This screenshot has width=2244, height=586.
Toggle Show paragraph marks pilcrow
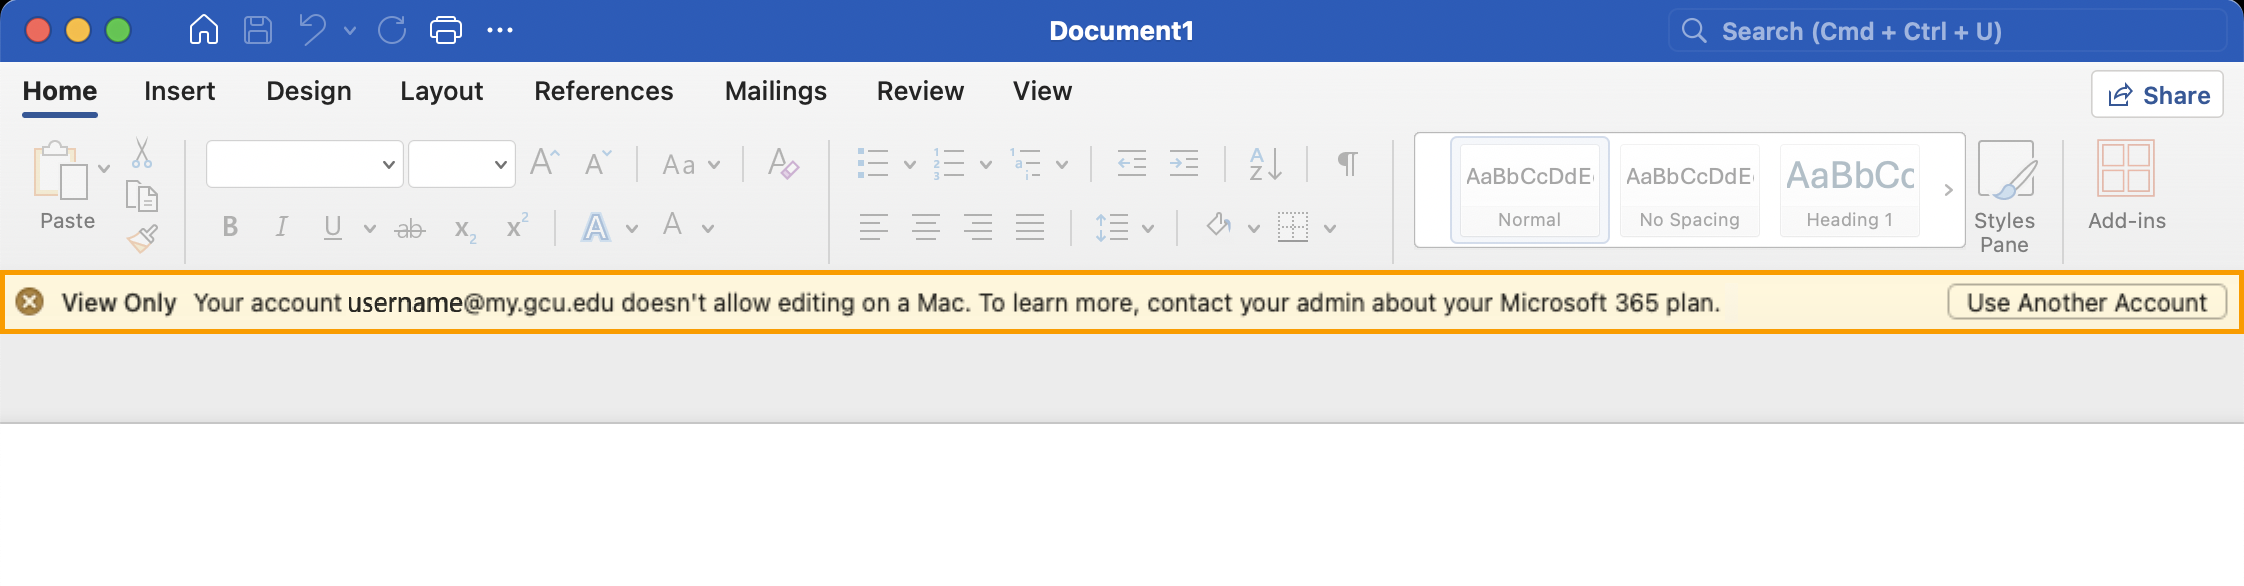click(1348, 164)
